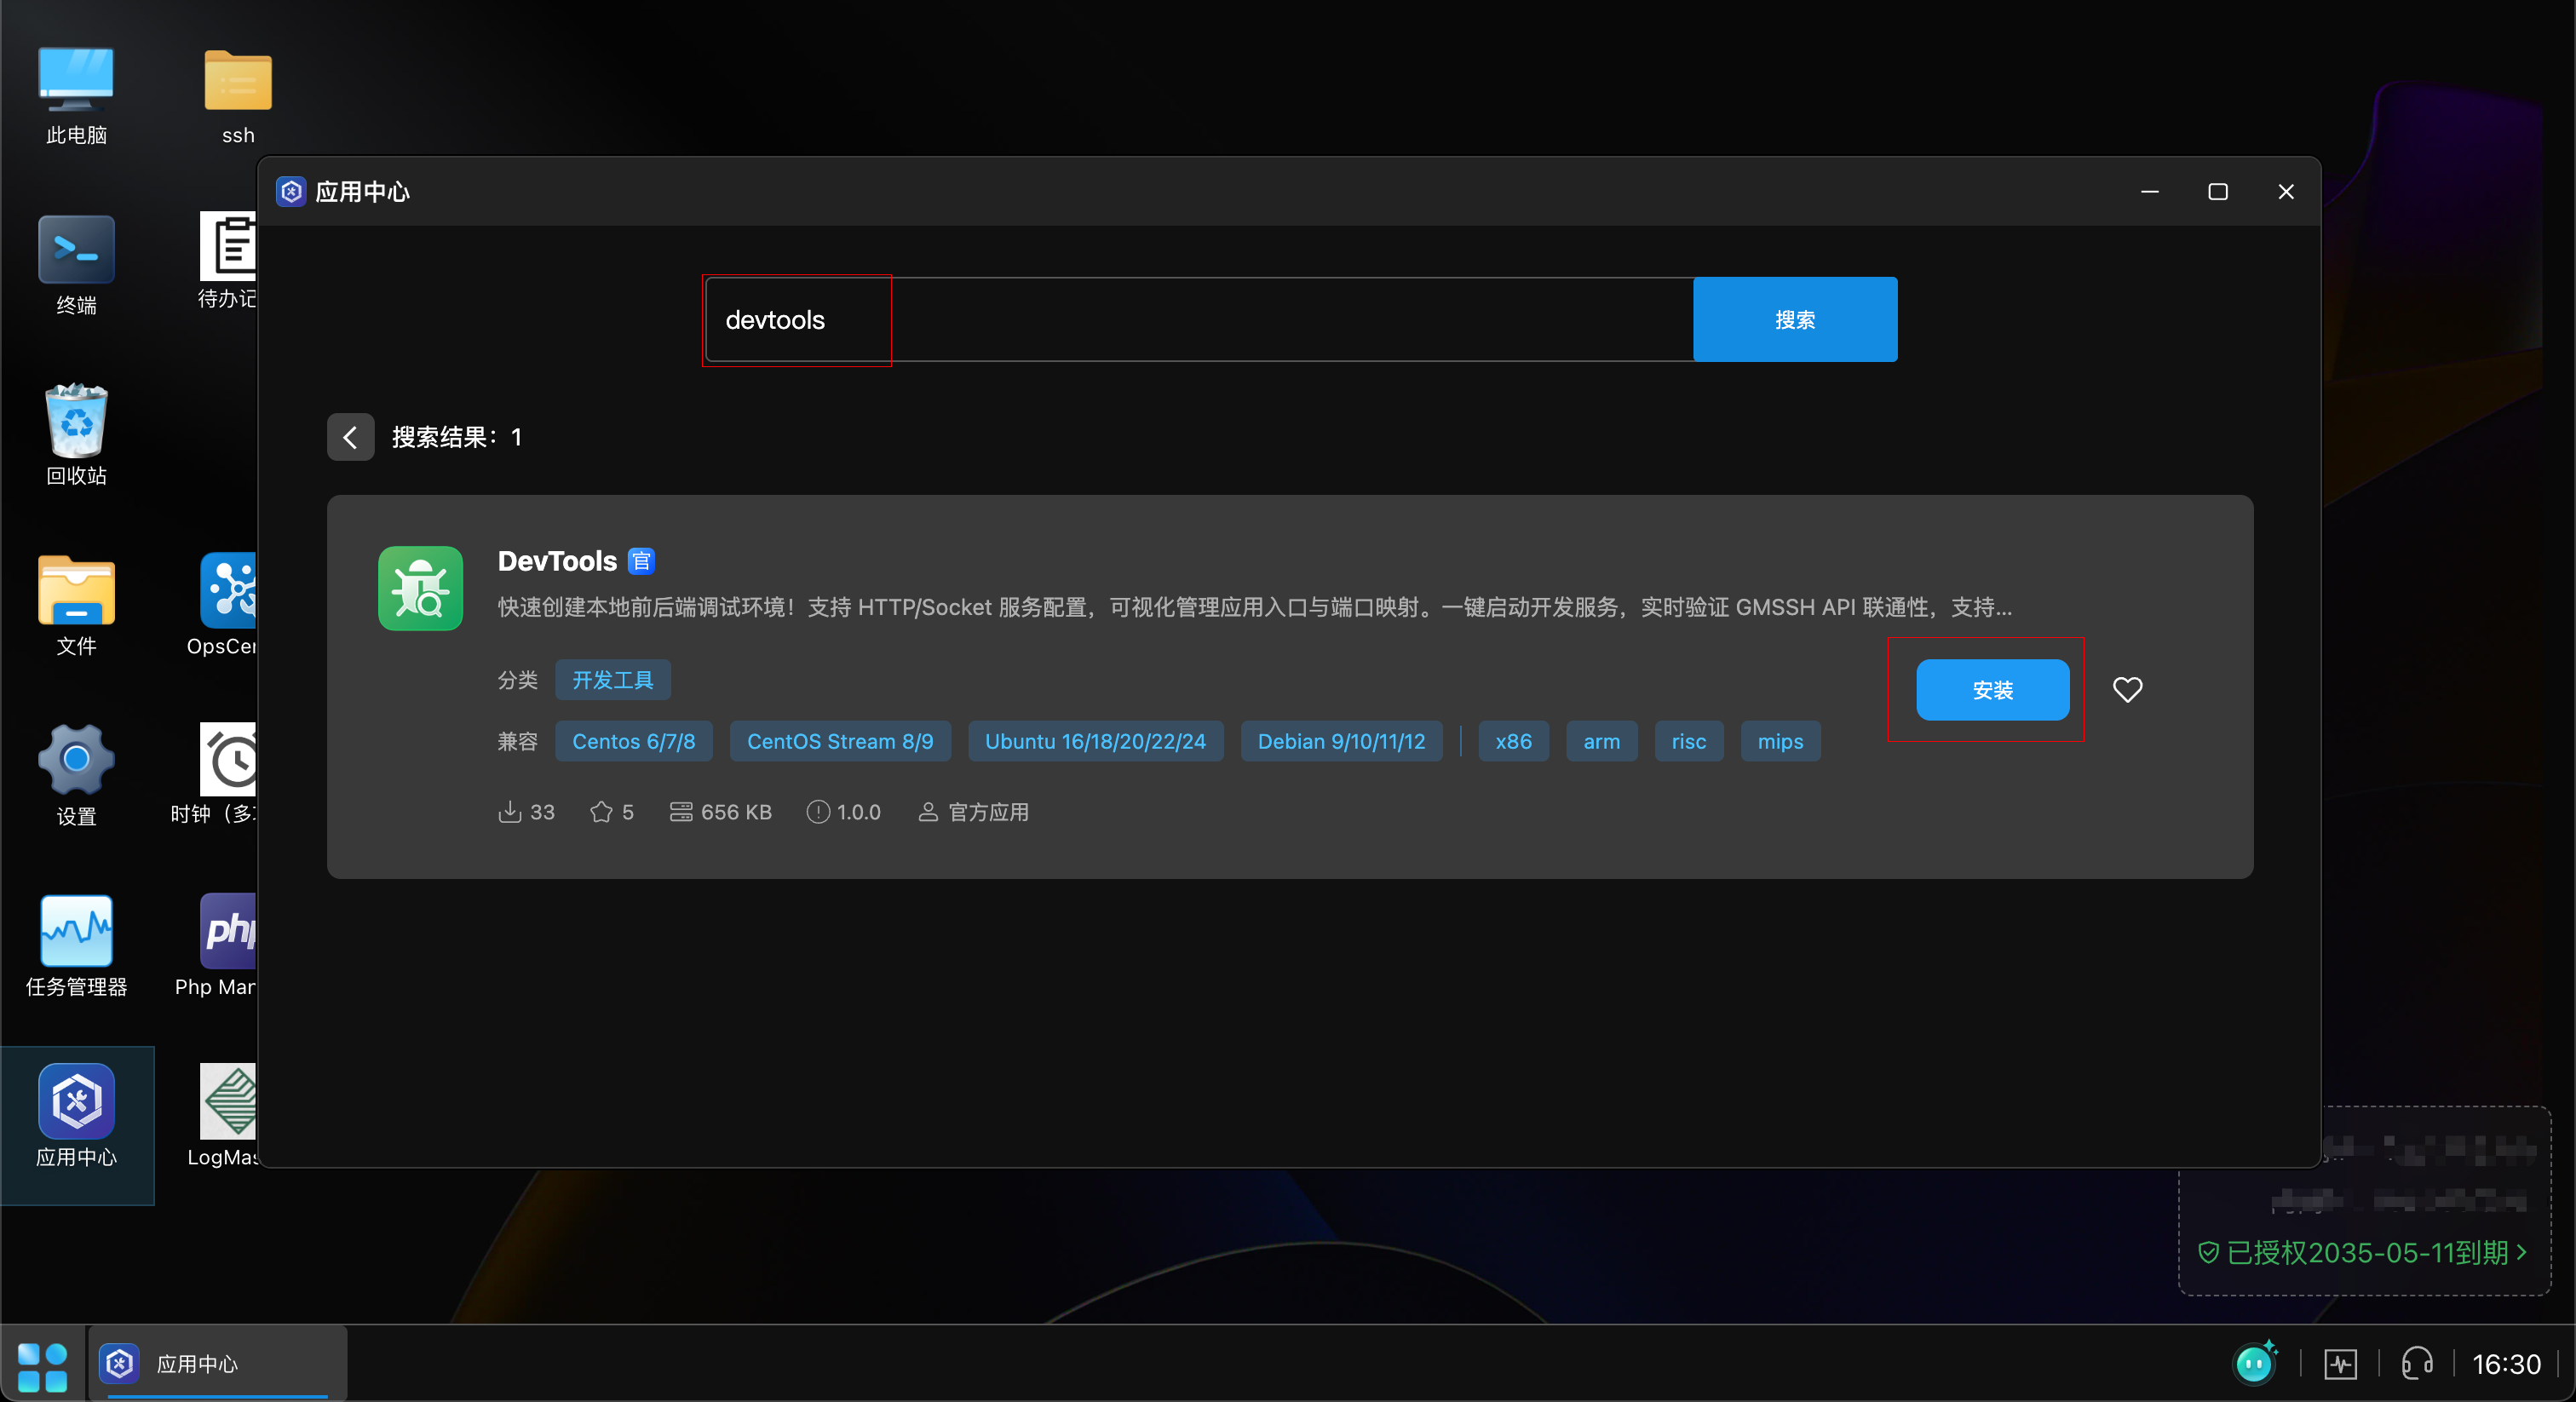Open the 待办记 notes desktop icon
The image size is (2576, 1402).
228,260
